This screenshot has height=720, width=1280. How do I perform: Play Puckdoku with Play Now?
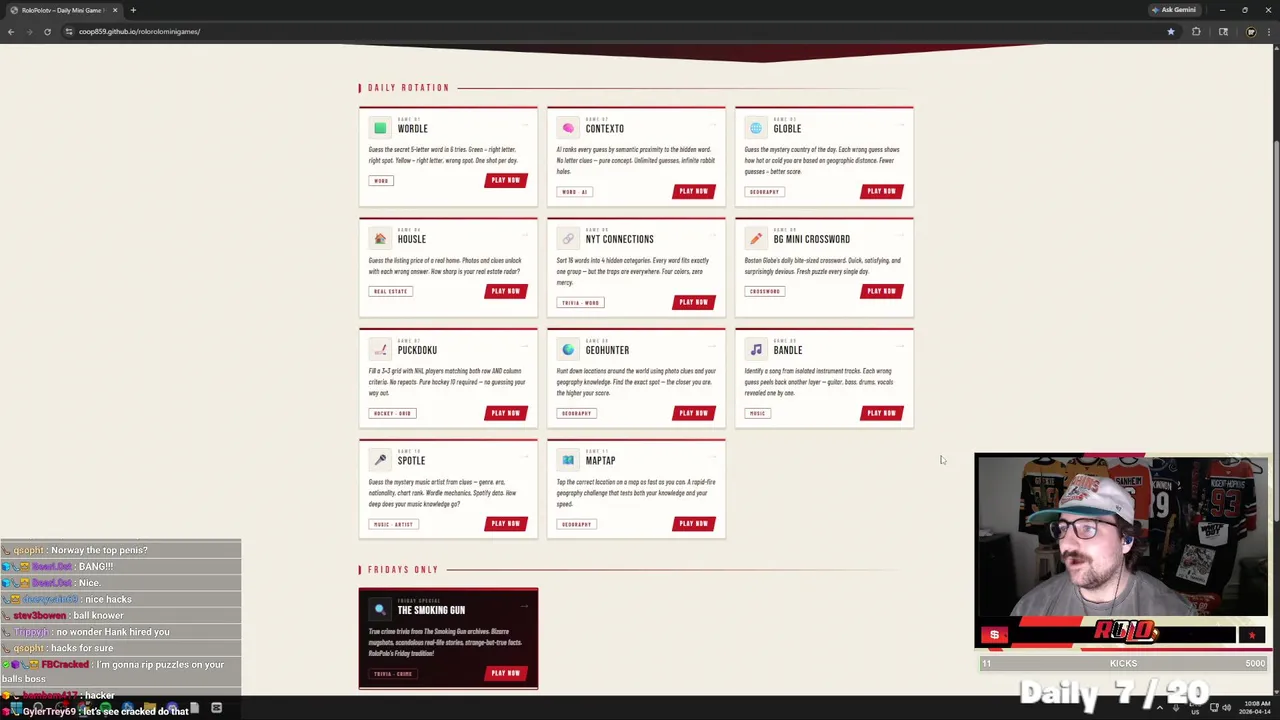(x=505, y=413)
